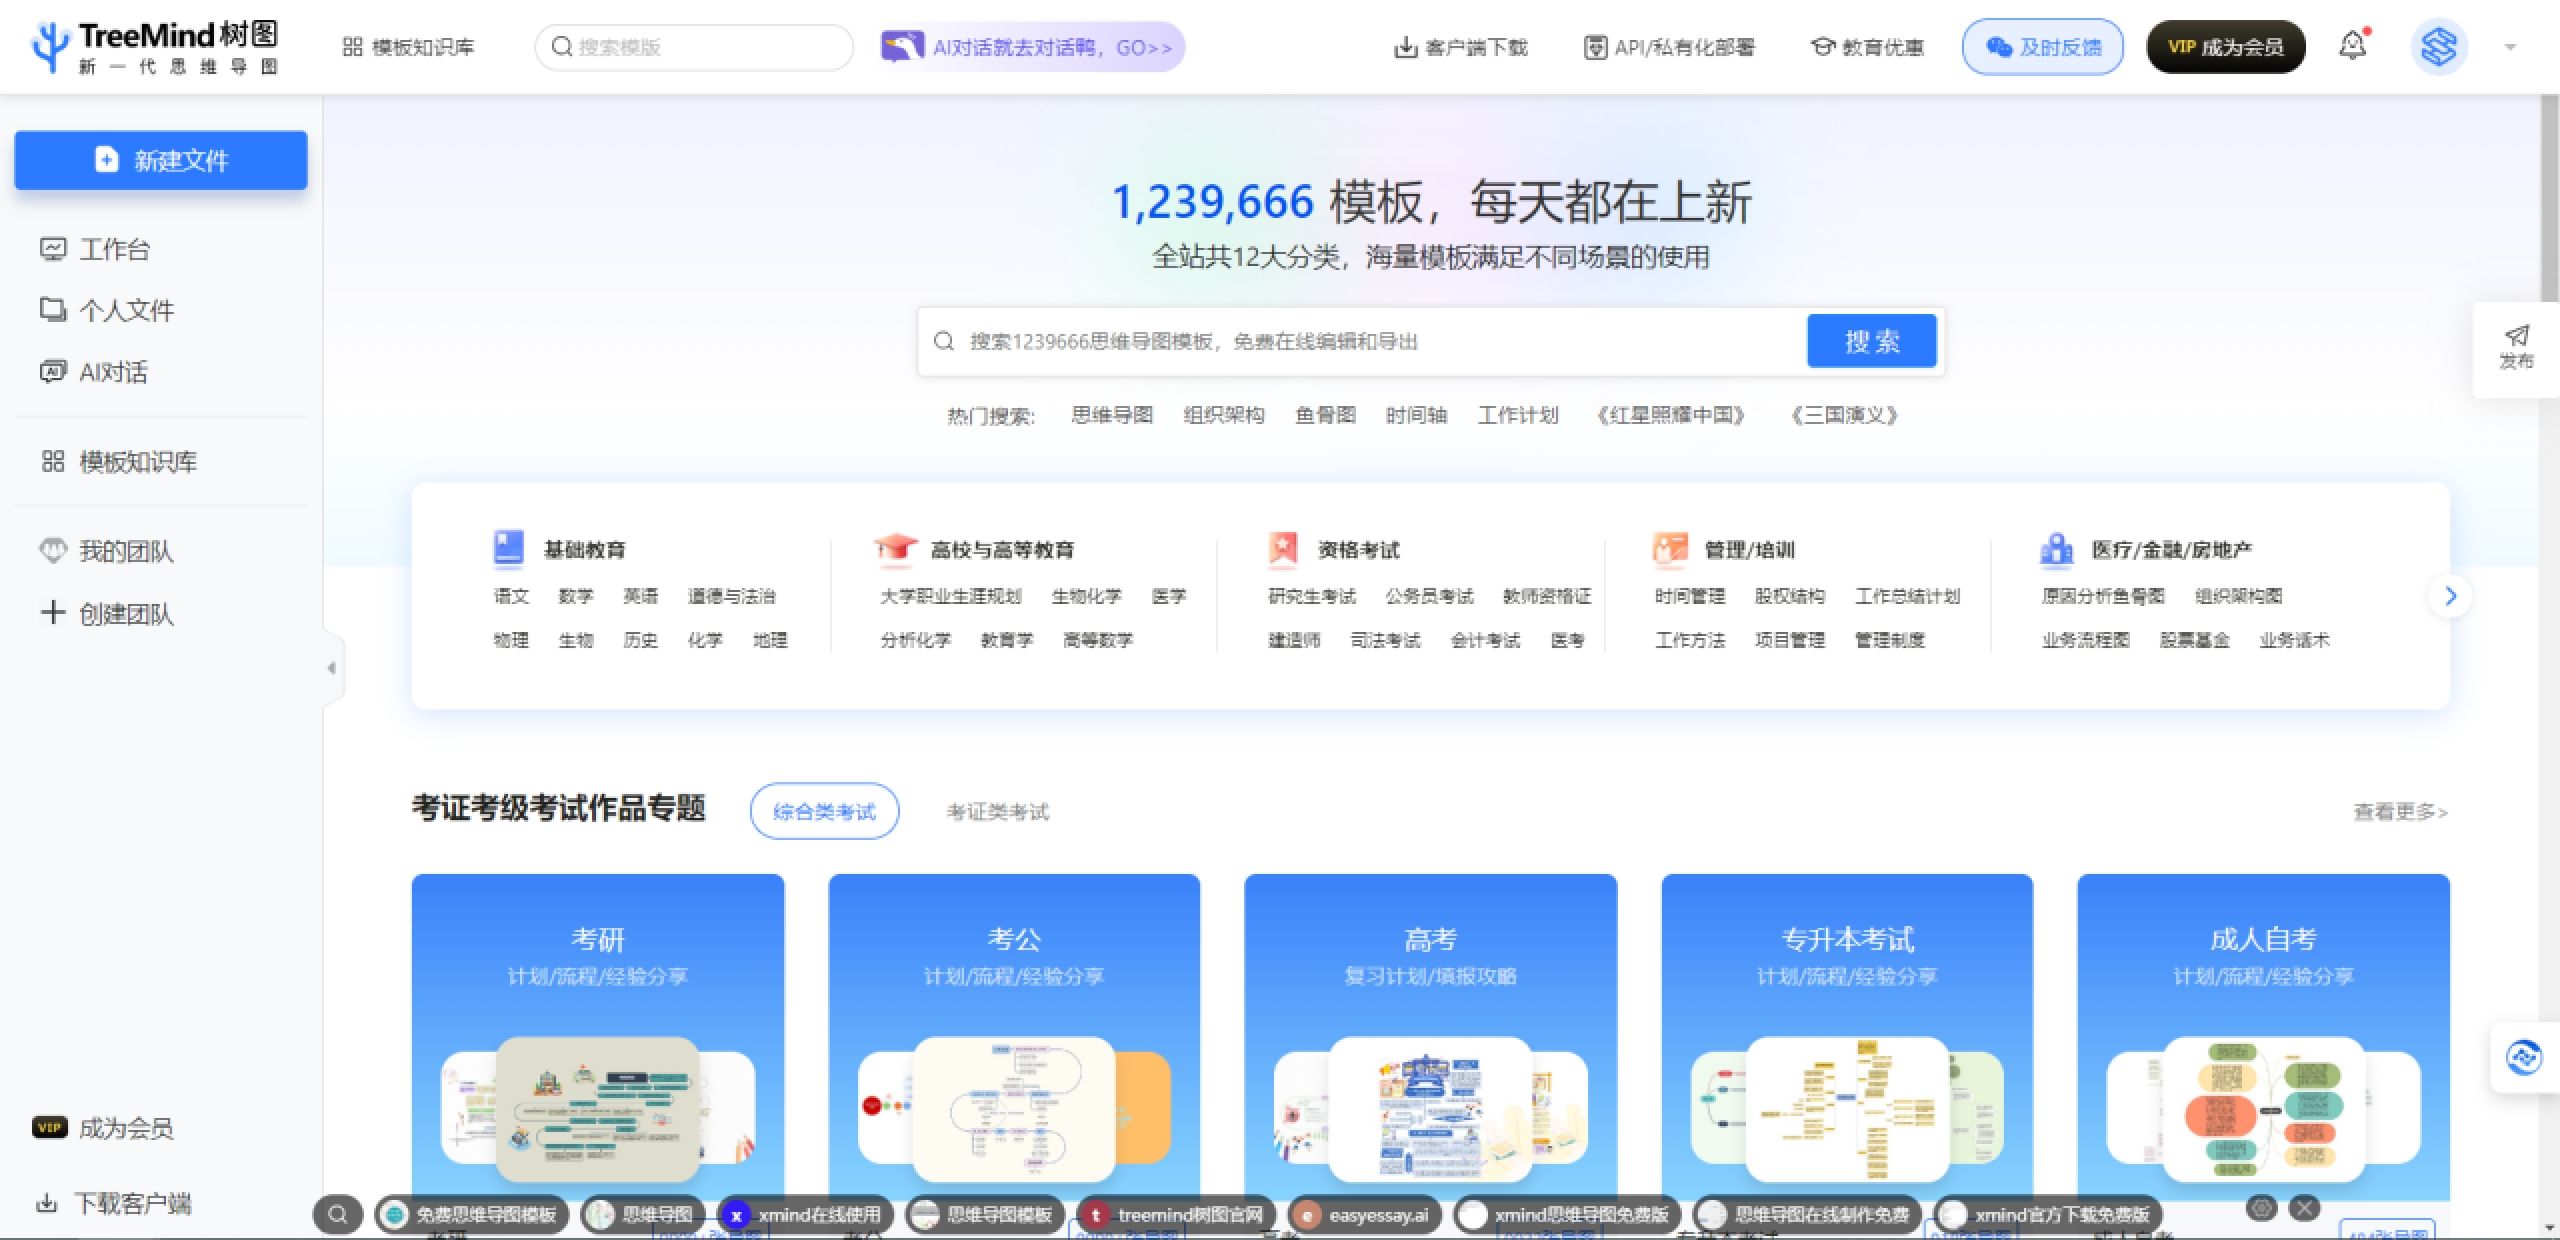
Task: Click the 基础教育 category book icon
Action: 509,549
